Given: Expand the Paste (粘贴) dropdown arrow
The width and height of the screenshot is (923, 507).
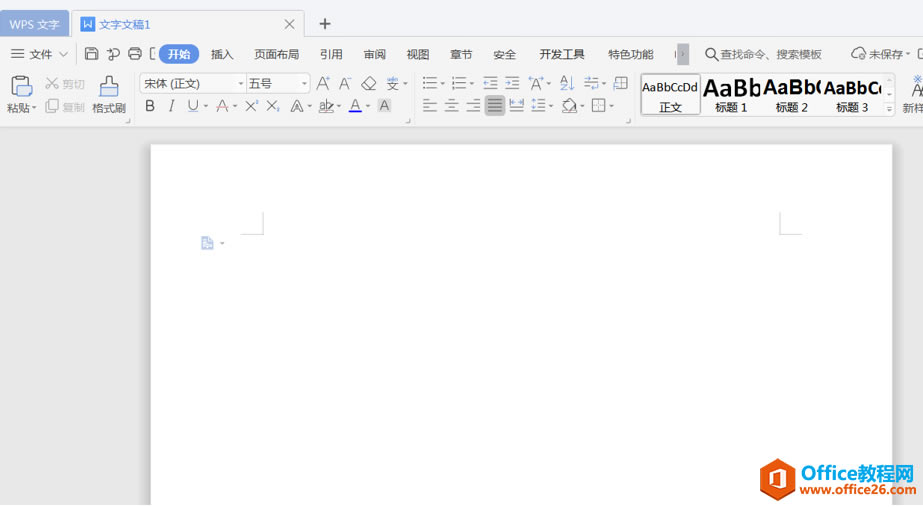Looking at the screenshot, I should coord(34,108).
